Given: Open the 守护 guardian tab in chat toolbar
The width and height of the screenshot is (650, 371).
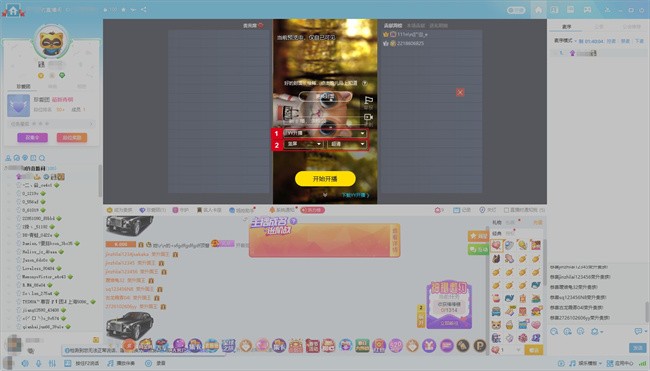Looking at the screenshot, I should click(181, 210).
